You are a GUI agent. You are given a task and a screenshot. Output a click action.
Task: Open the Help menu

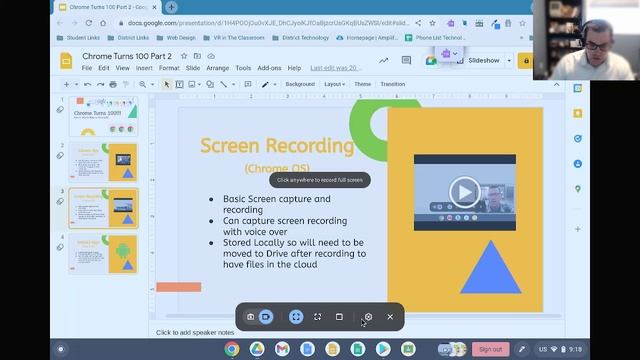pyautogui.click(x=294, y=68)
